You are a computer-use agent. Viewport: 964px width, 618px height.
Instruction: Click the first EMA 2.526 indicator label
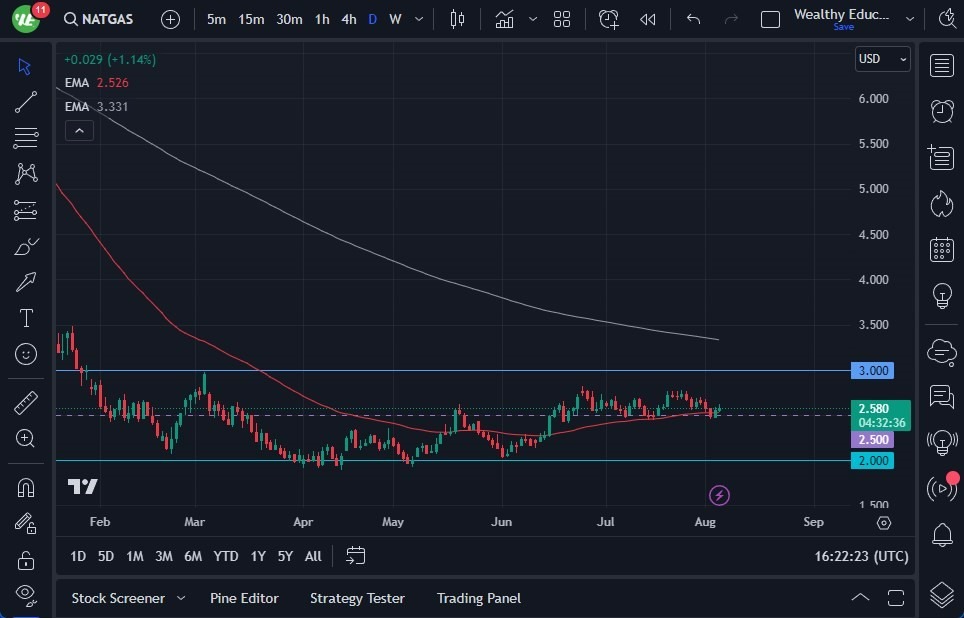[97, 82]
